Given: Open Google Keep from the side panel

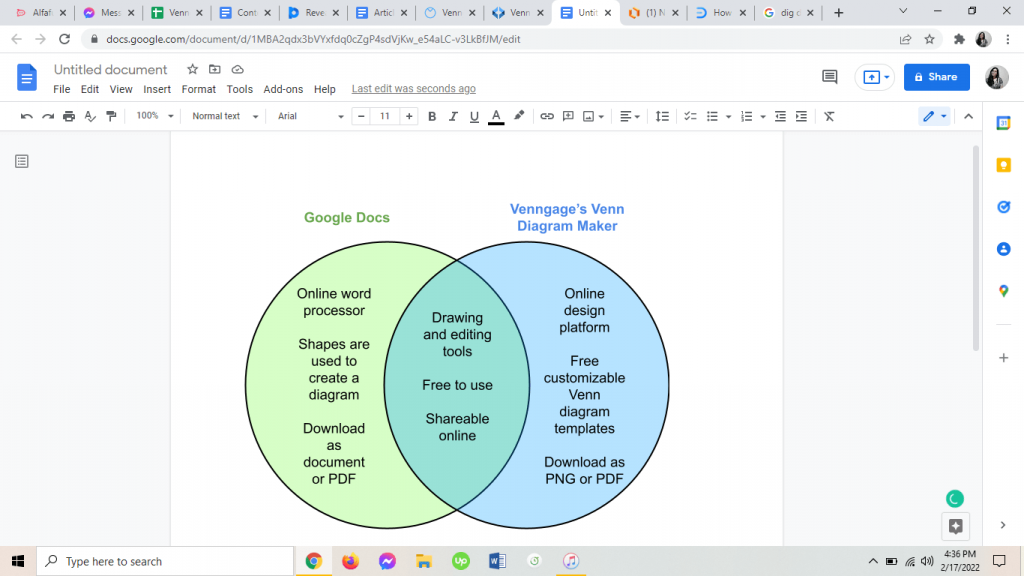Looking at the screenshot, I should click(x=1004, y=165).
